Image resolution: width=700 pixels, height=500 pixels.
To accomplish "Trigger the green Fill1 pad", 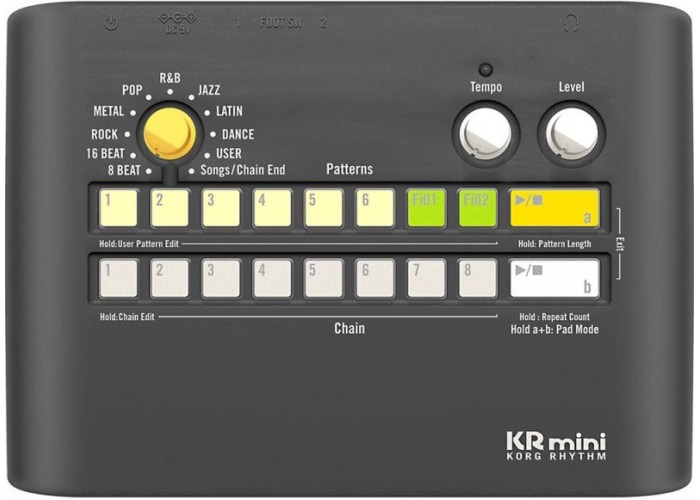I will 427,208.
